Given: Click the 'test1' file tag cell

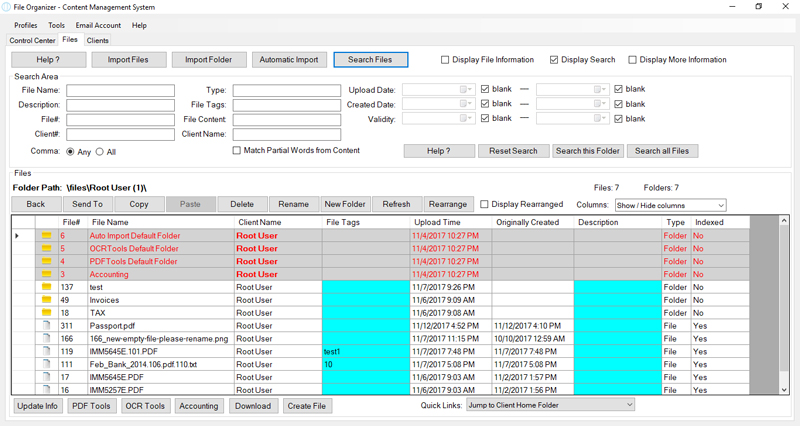Looking at the screenshot, I should pyautogui.click(x=366, y=352).
